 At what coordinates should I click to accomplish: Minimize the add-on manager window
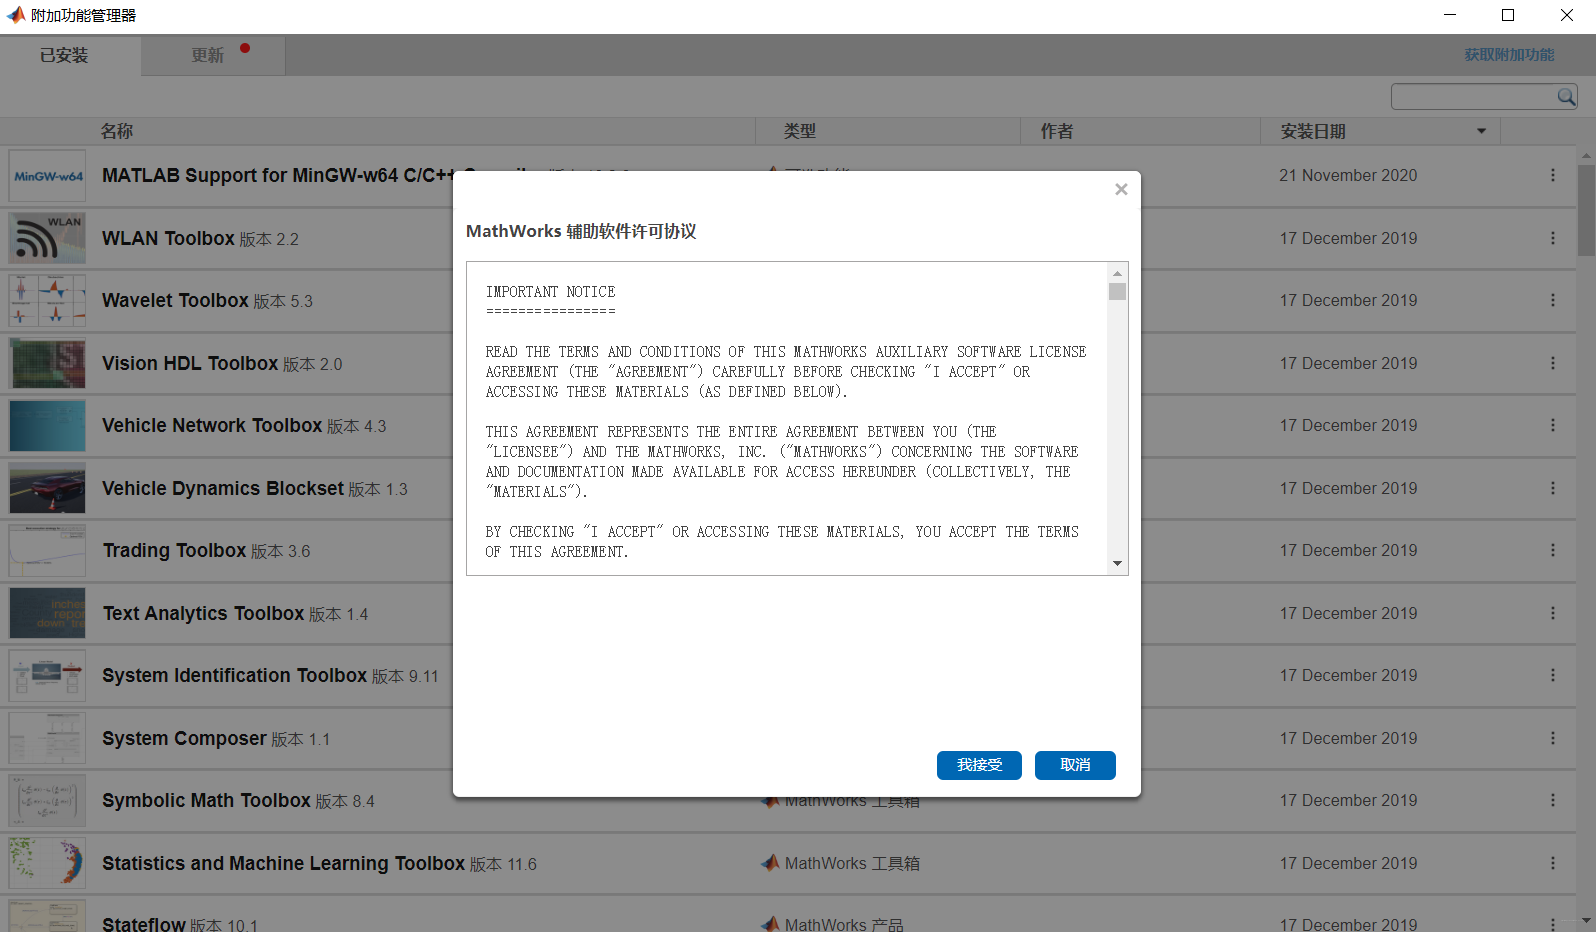tap(1450, 15)
